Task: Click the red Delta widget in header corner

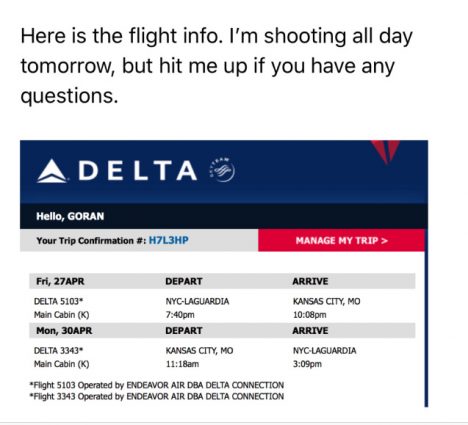Action: 385,152
